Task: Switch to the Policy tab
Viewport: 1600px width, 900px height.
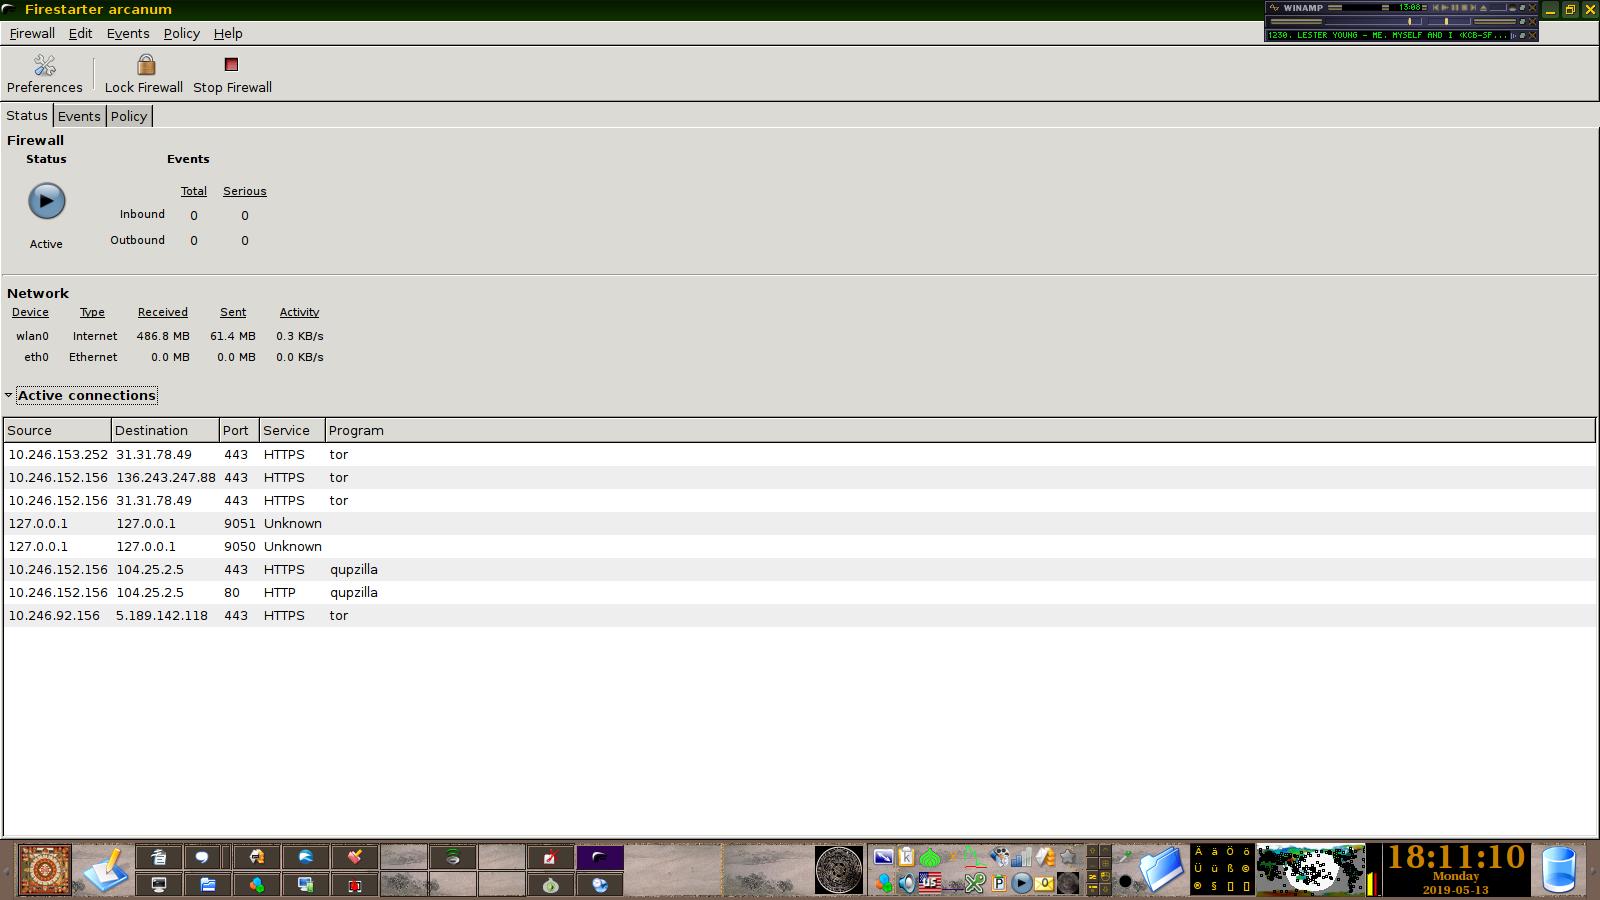Action: point(129,116)
